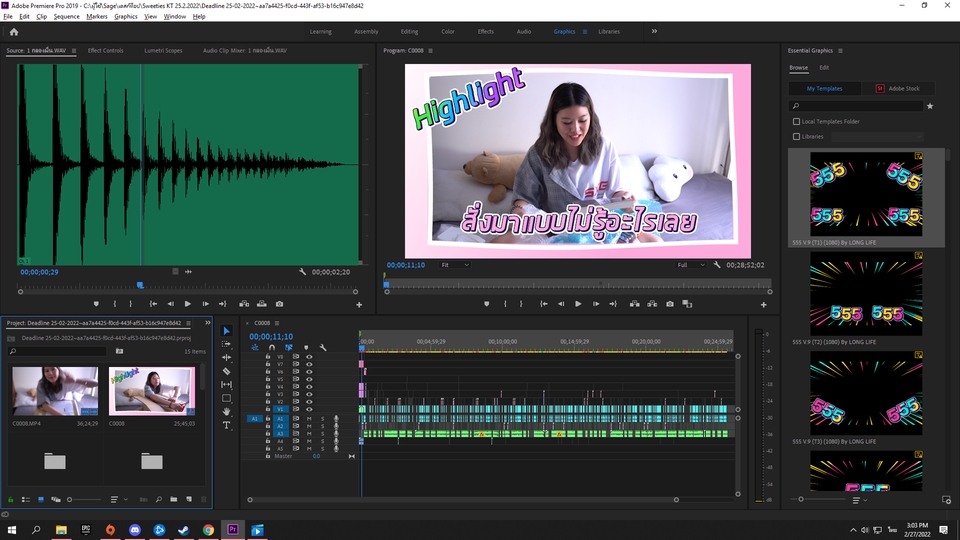Screen dimensions: 960x540
Task: Click the favorites star beside template search
Action: [930, 105]
